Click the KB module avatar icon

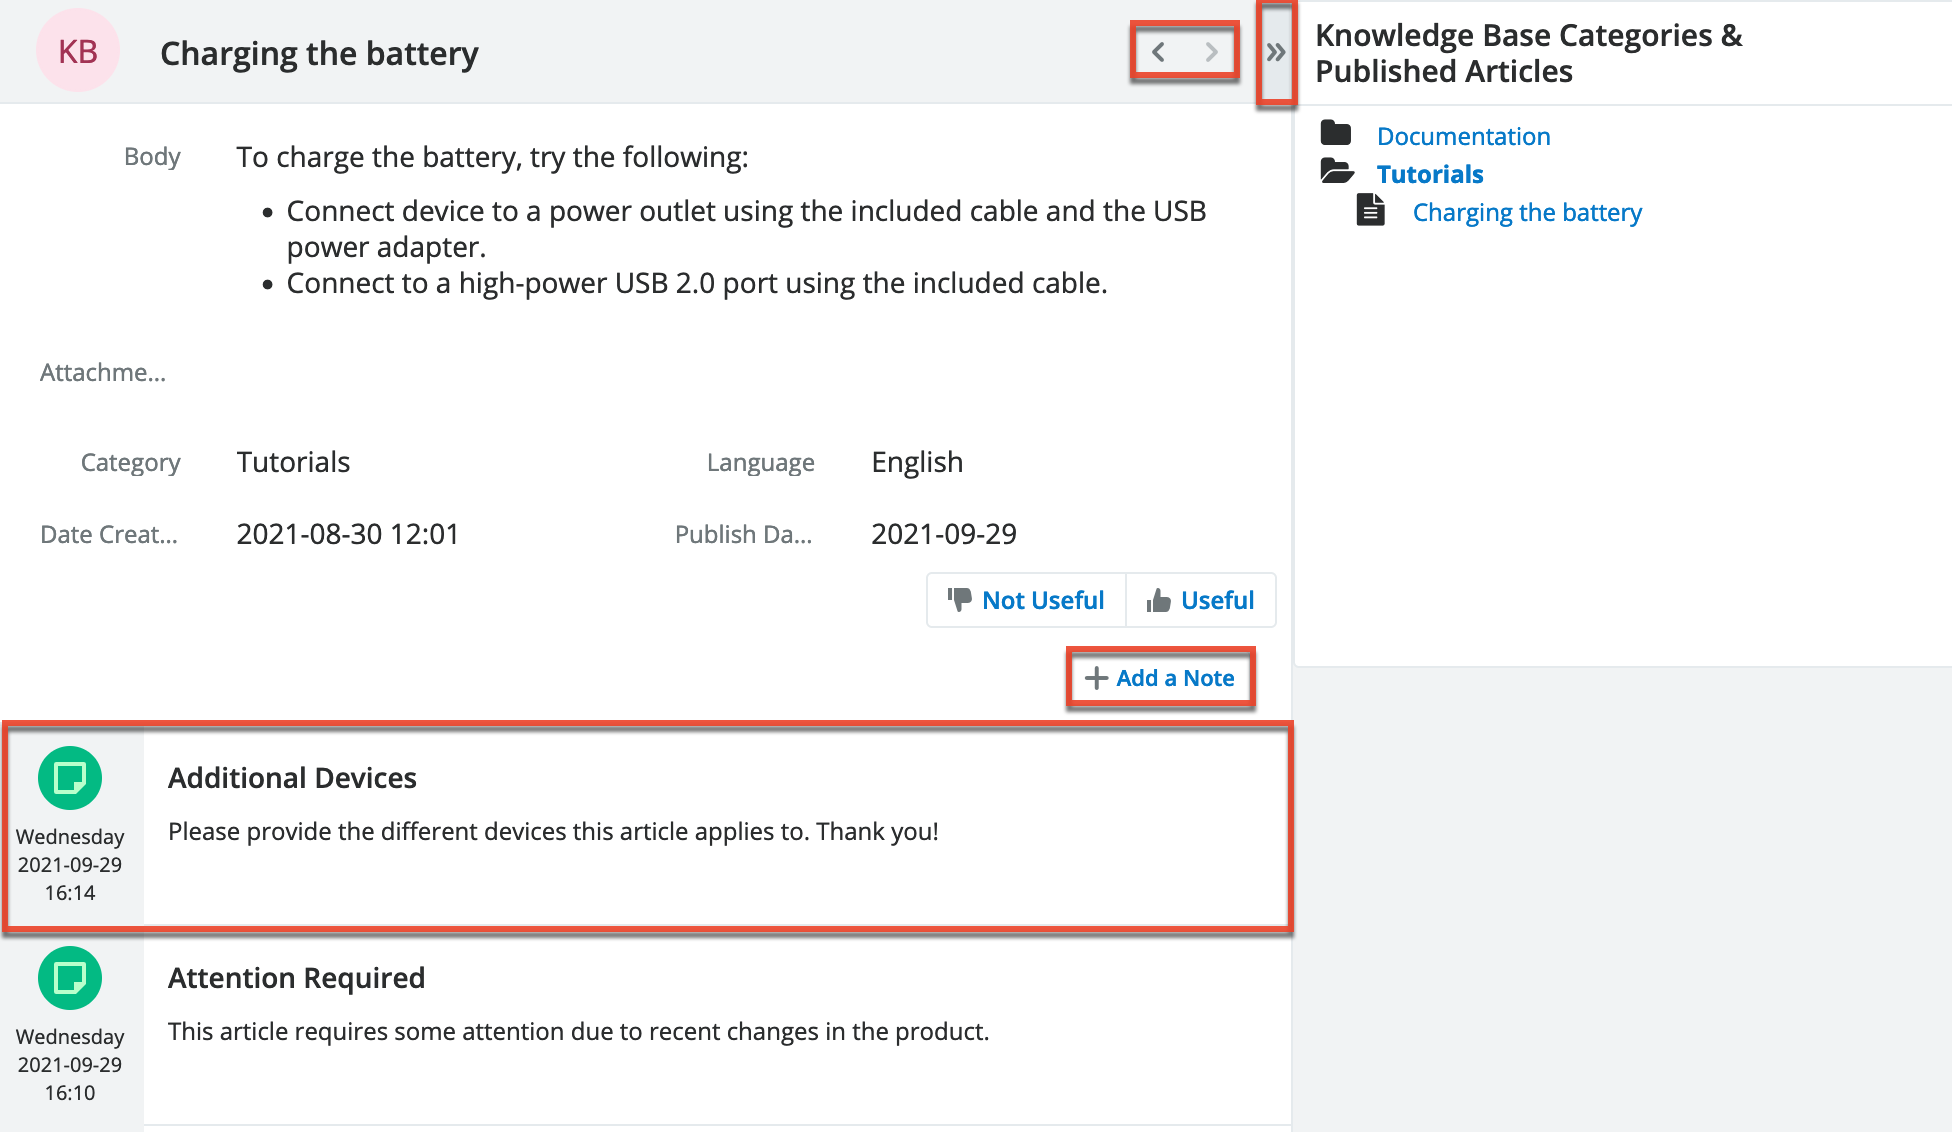click(78, 51)
